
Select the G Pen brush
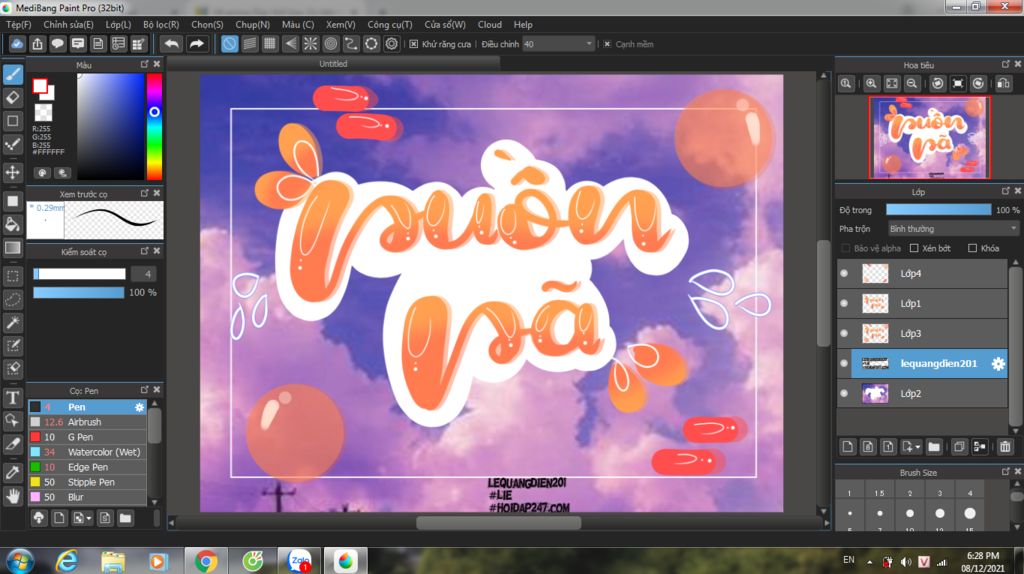pyautogui.click(x=88, y=437)
